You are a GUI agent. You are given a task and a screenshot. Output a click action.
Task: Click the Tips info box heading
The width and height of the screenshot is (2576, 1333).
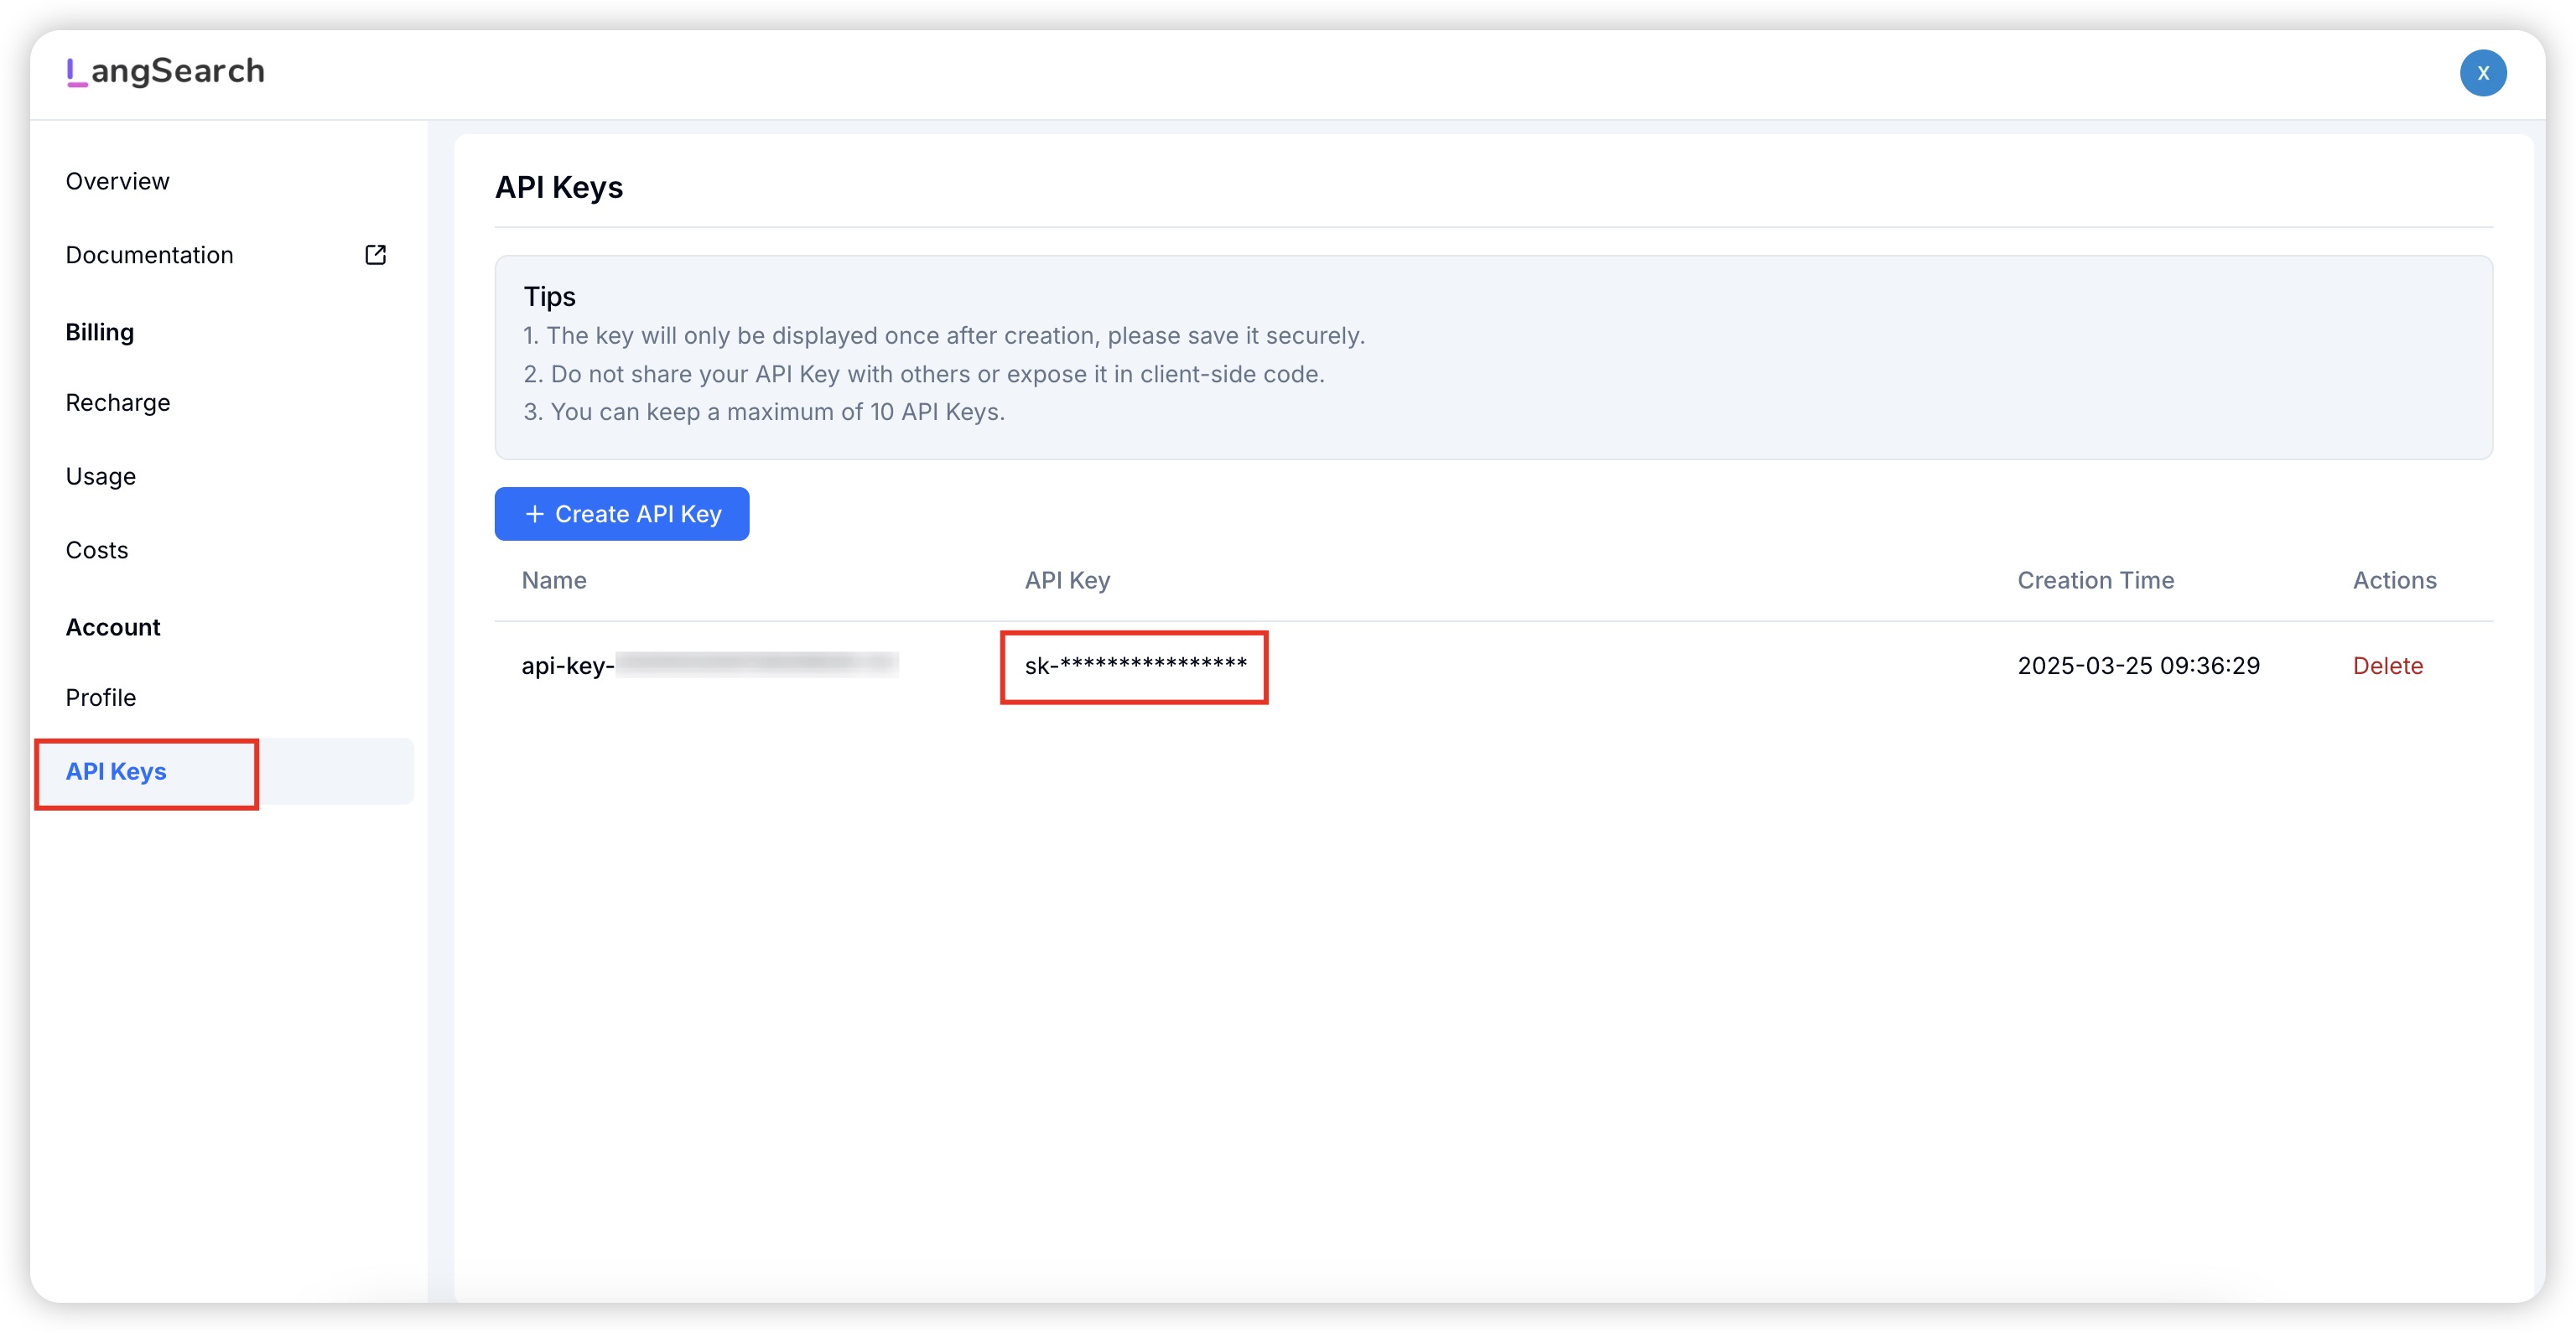549,297
